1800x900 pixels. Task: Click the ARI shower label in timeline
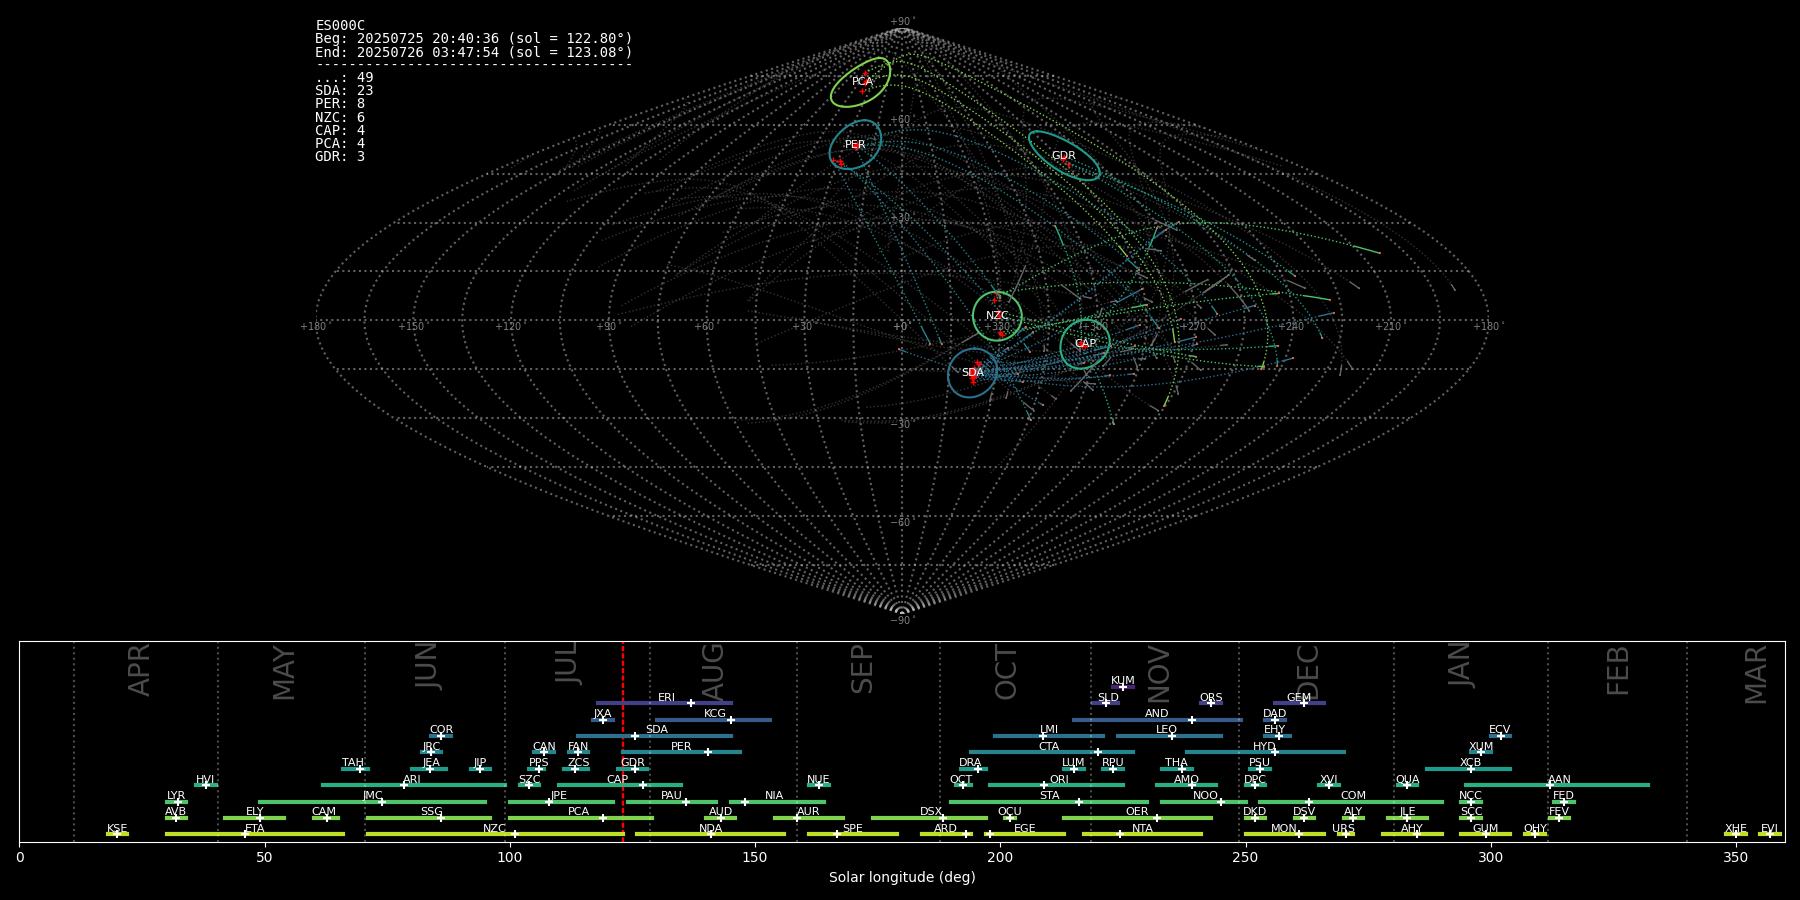tap(412, 780)
